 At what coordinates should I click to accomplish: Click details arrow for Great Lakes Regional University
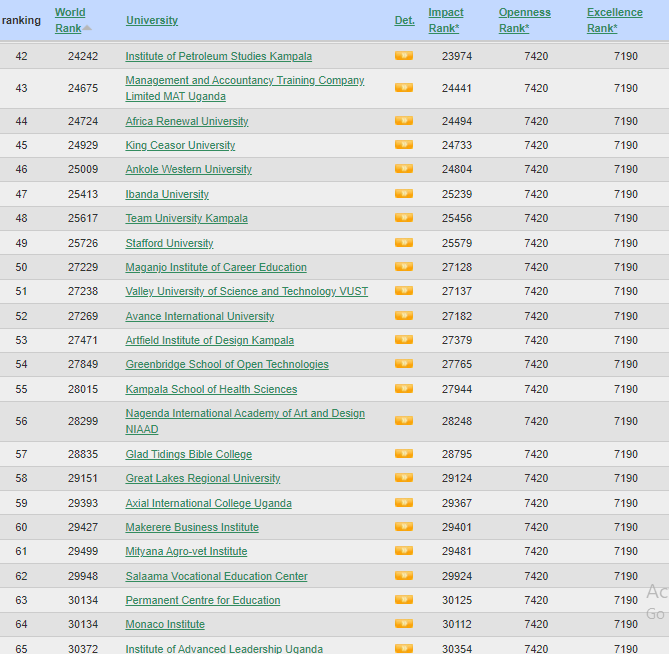click(x=404, y=477)
